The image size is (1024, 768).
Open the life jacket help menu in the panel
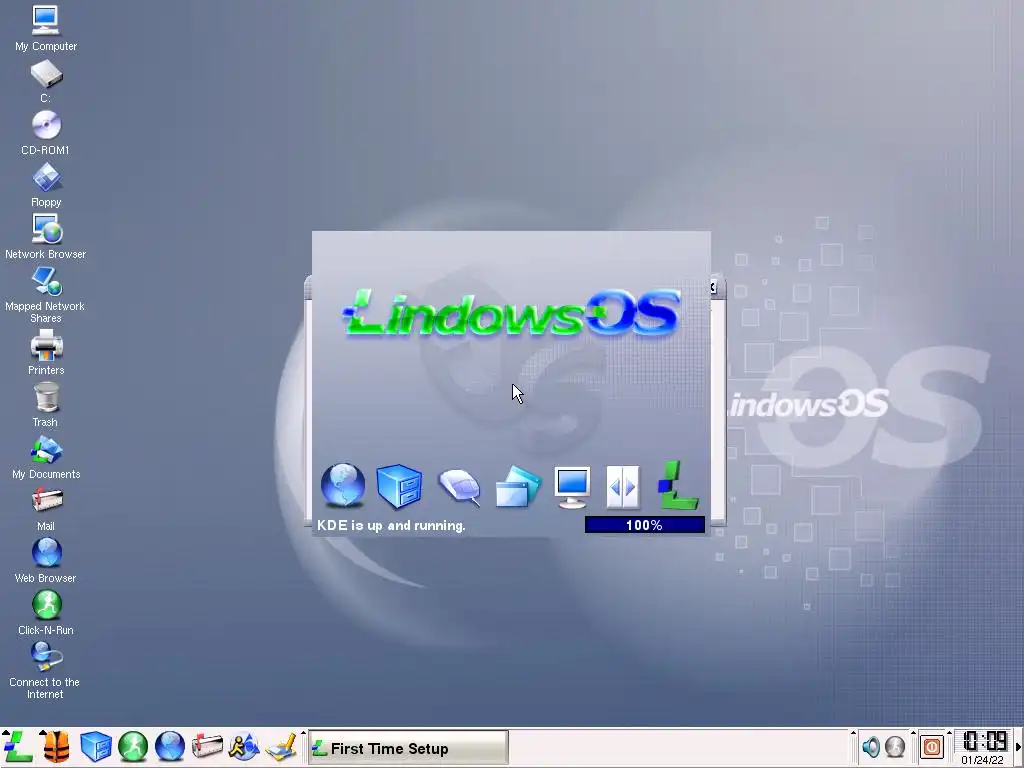point(56,746)
